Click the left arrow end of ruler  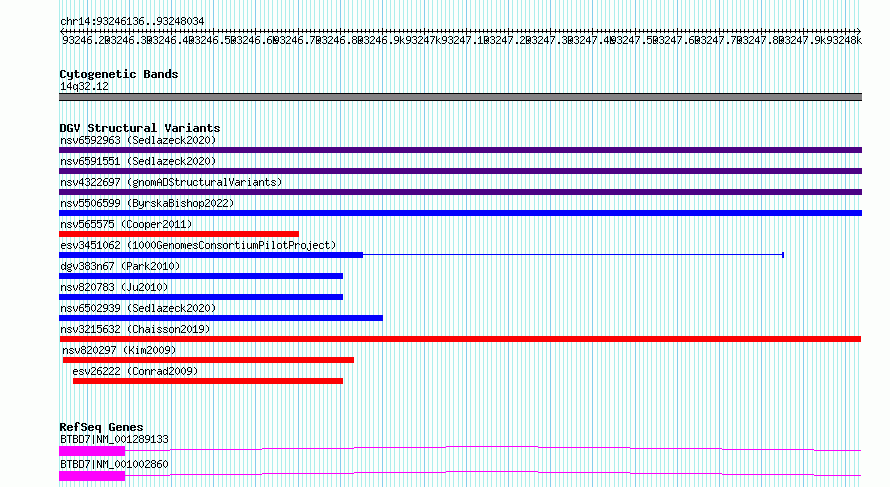pos(62,31)
